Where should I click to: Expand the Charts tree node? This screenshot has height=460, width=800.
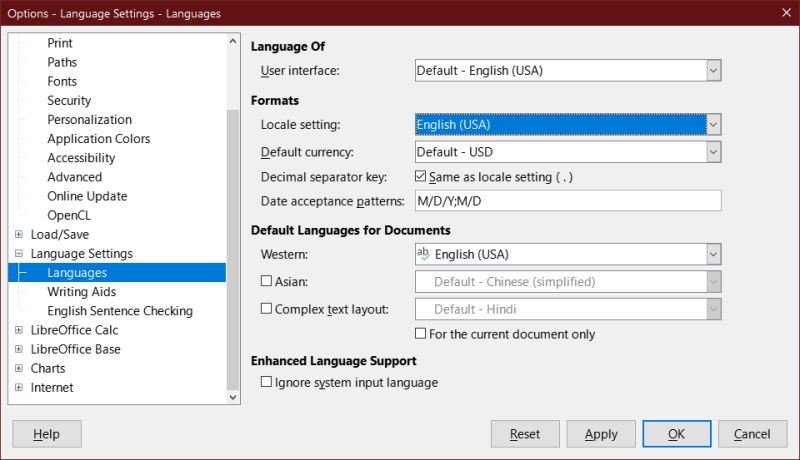(x=19, y=368)
